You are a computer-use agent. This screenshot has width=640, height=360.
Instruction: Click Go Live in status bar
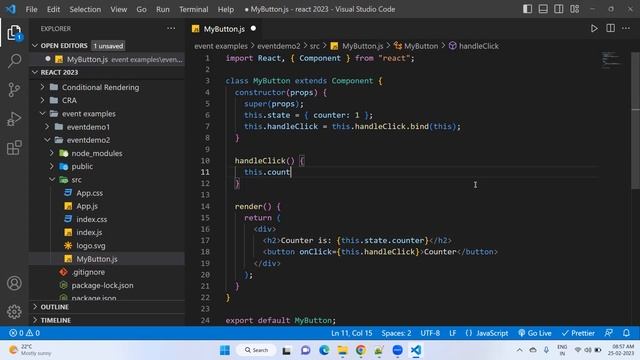pos(535,333)
